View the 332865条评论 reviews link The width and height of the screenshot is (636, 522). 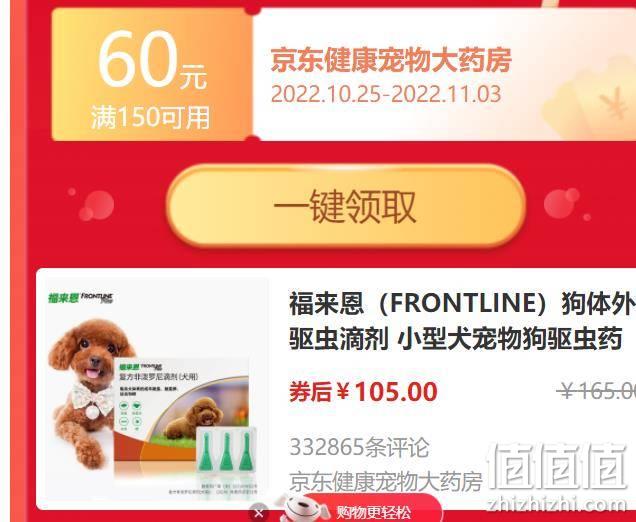click(x=359, y=447)
